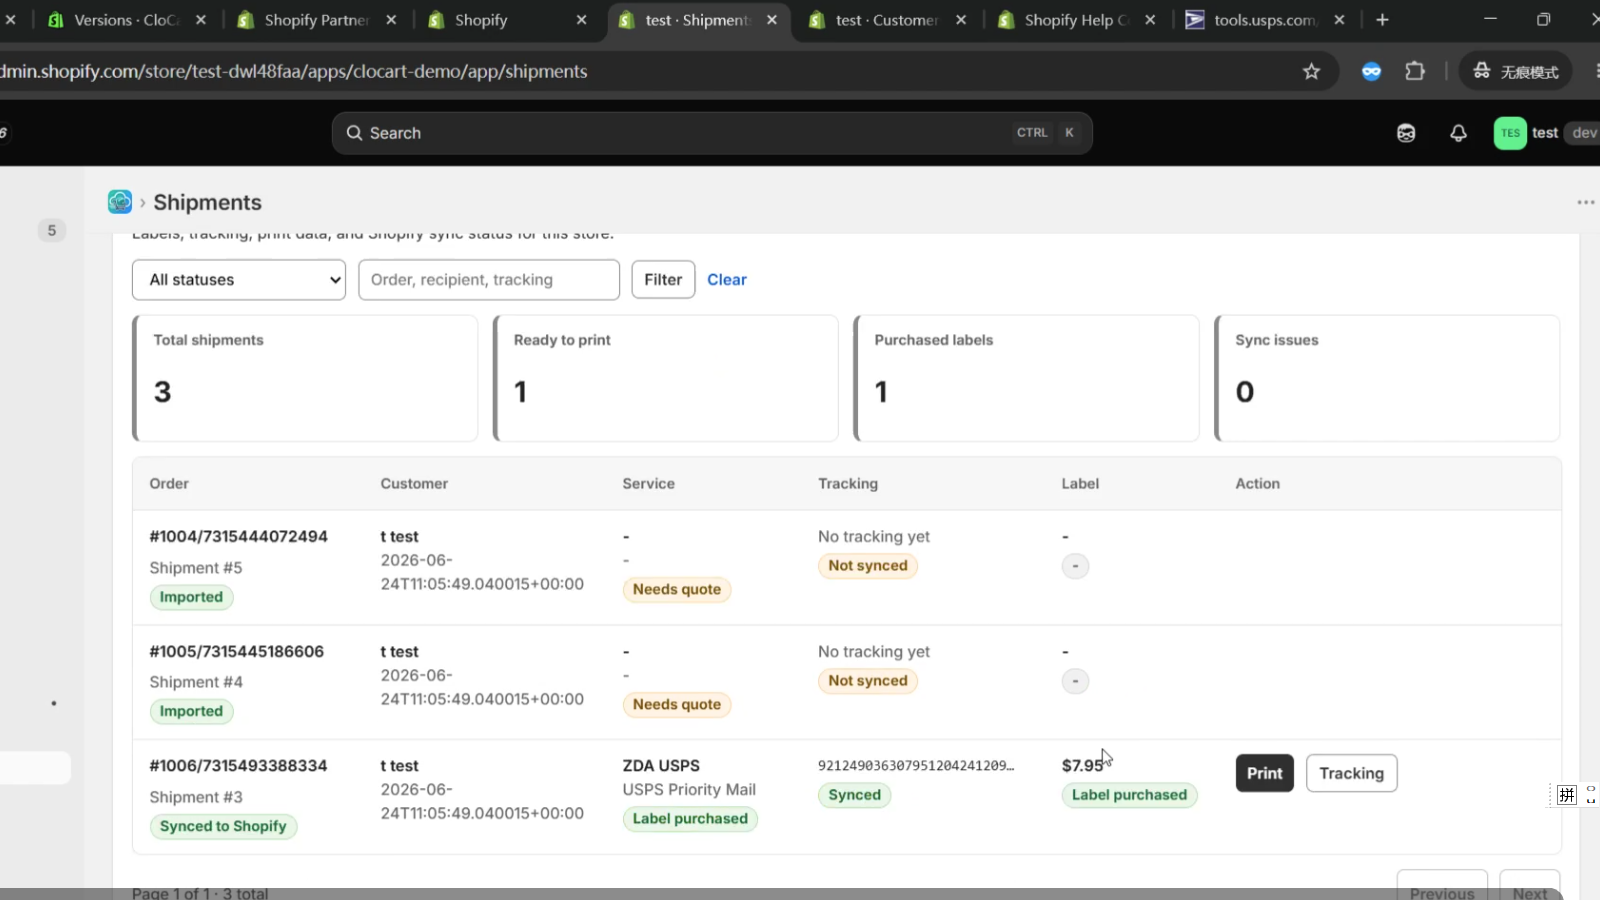Image resolution: width=1600 pixels, height=900 pixels.
Task: Click Needs quote badge for order #1005
Action: pos(677,704)
